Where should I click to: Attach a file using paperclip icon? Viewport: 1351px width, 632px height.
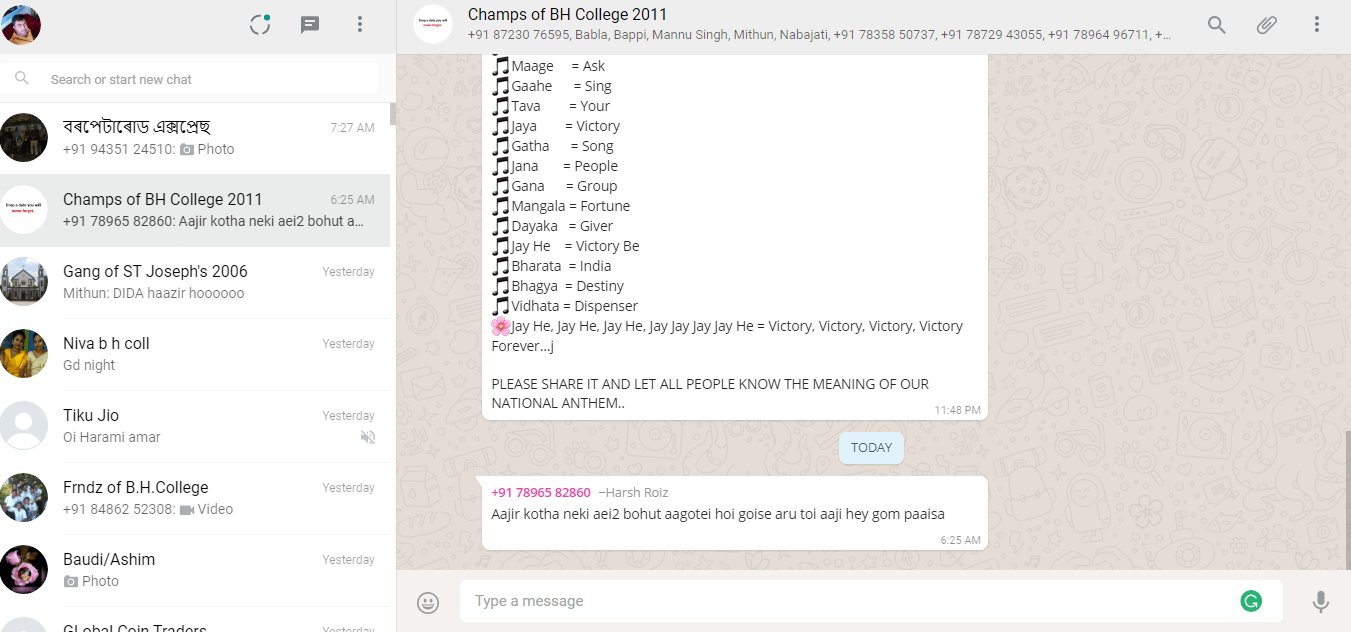pos(1267,24)
